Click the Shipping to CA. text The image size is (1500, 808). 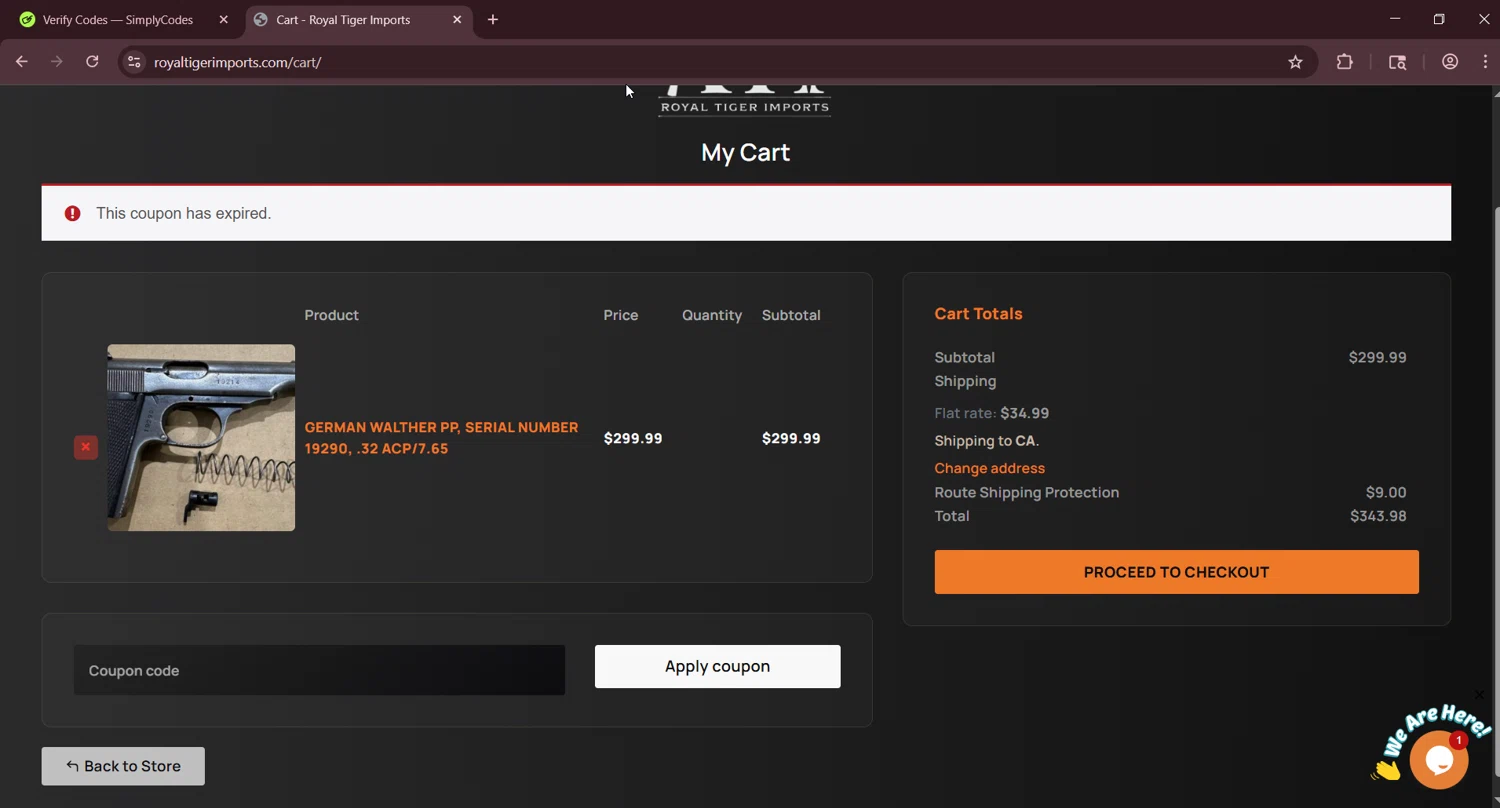(x=986, y=441)
